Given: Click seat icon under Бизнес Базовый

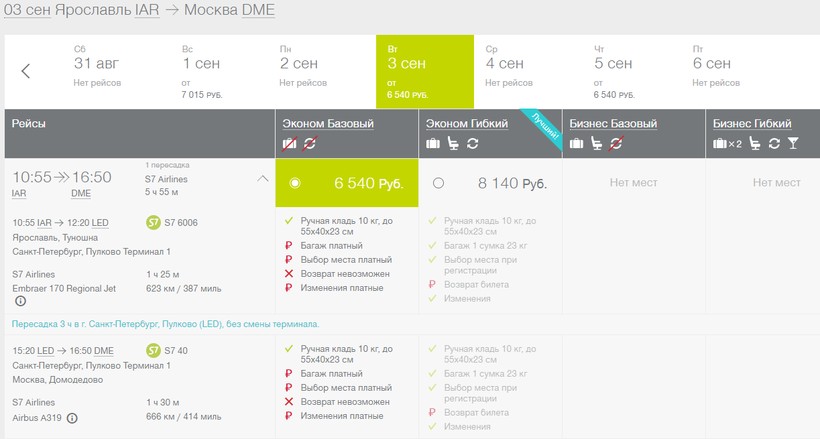Looking at the screenshot, I should pos(596,143).
